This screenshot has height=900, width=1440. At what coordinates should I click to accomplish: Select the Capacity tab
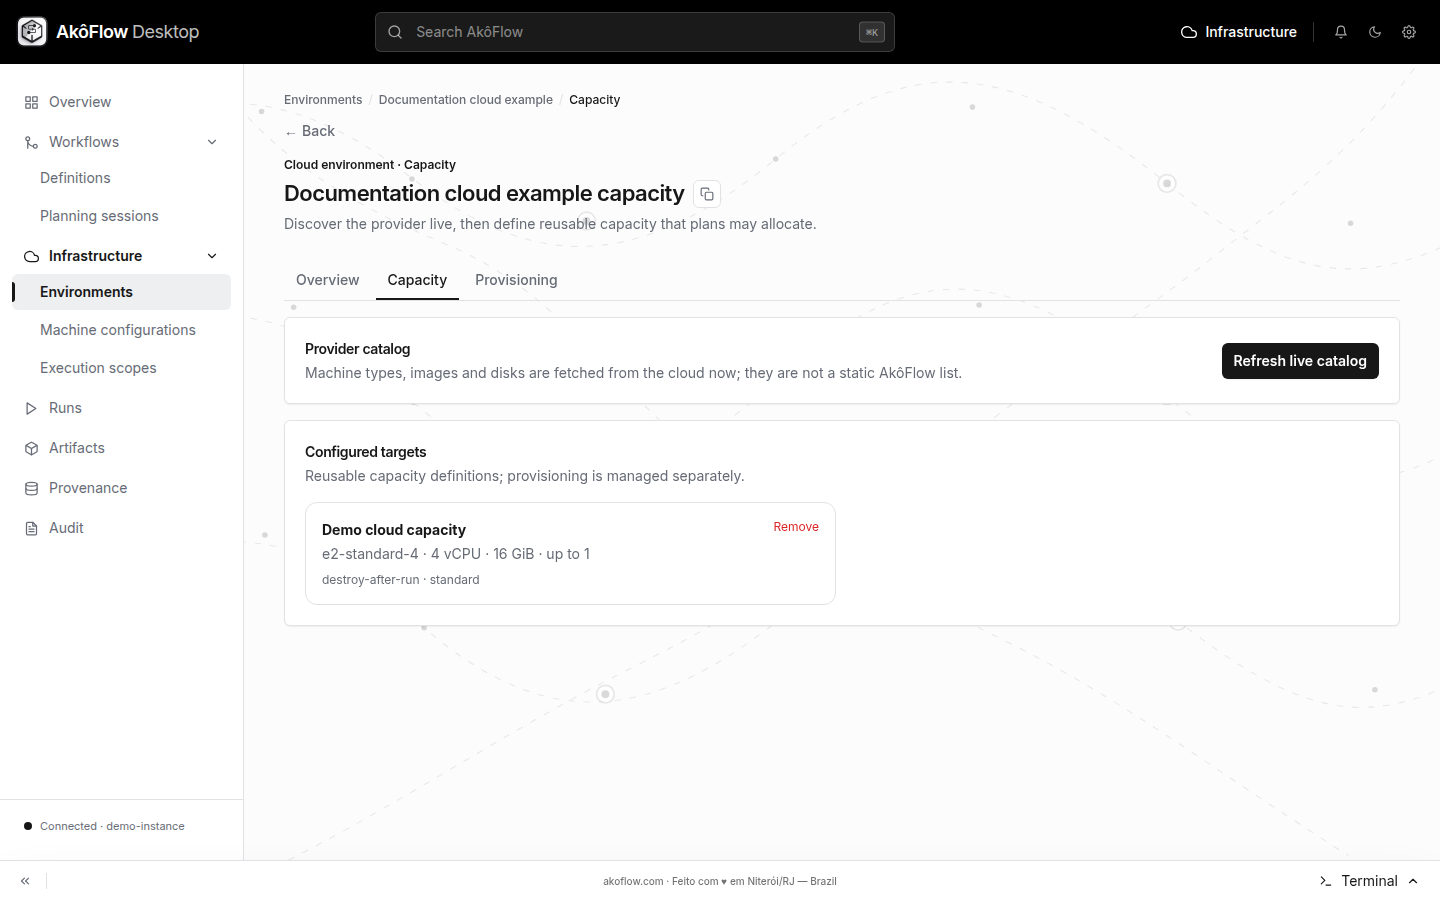(x=417, y=280)
